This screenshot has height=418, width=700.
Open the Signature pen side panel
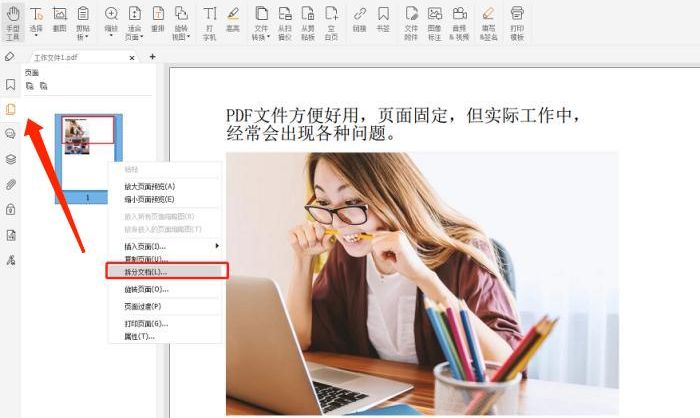[11, 260]
